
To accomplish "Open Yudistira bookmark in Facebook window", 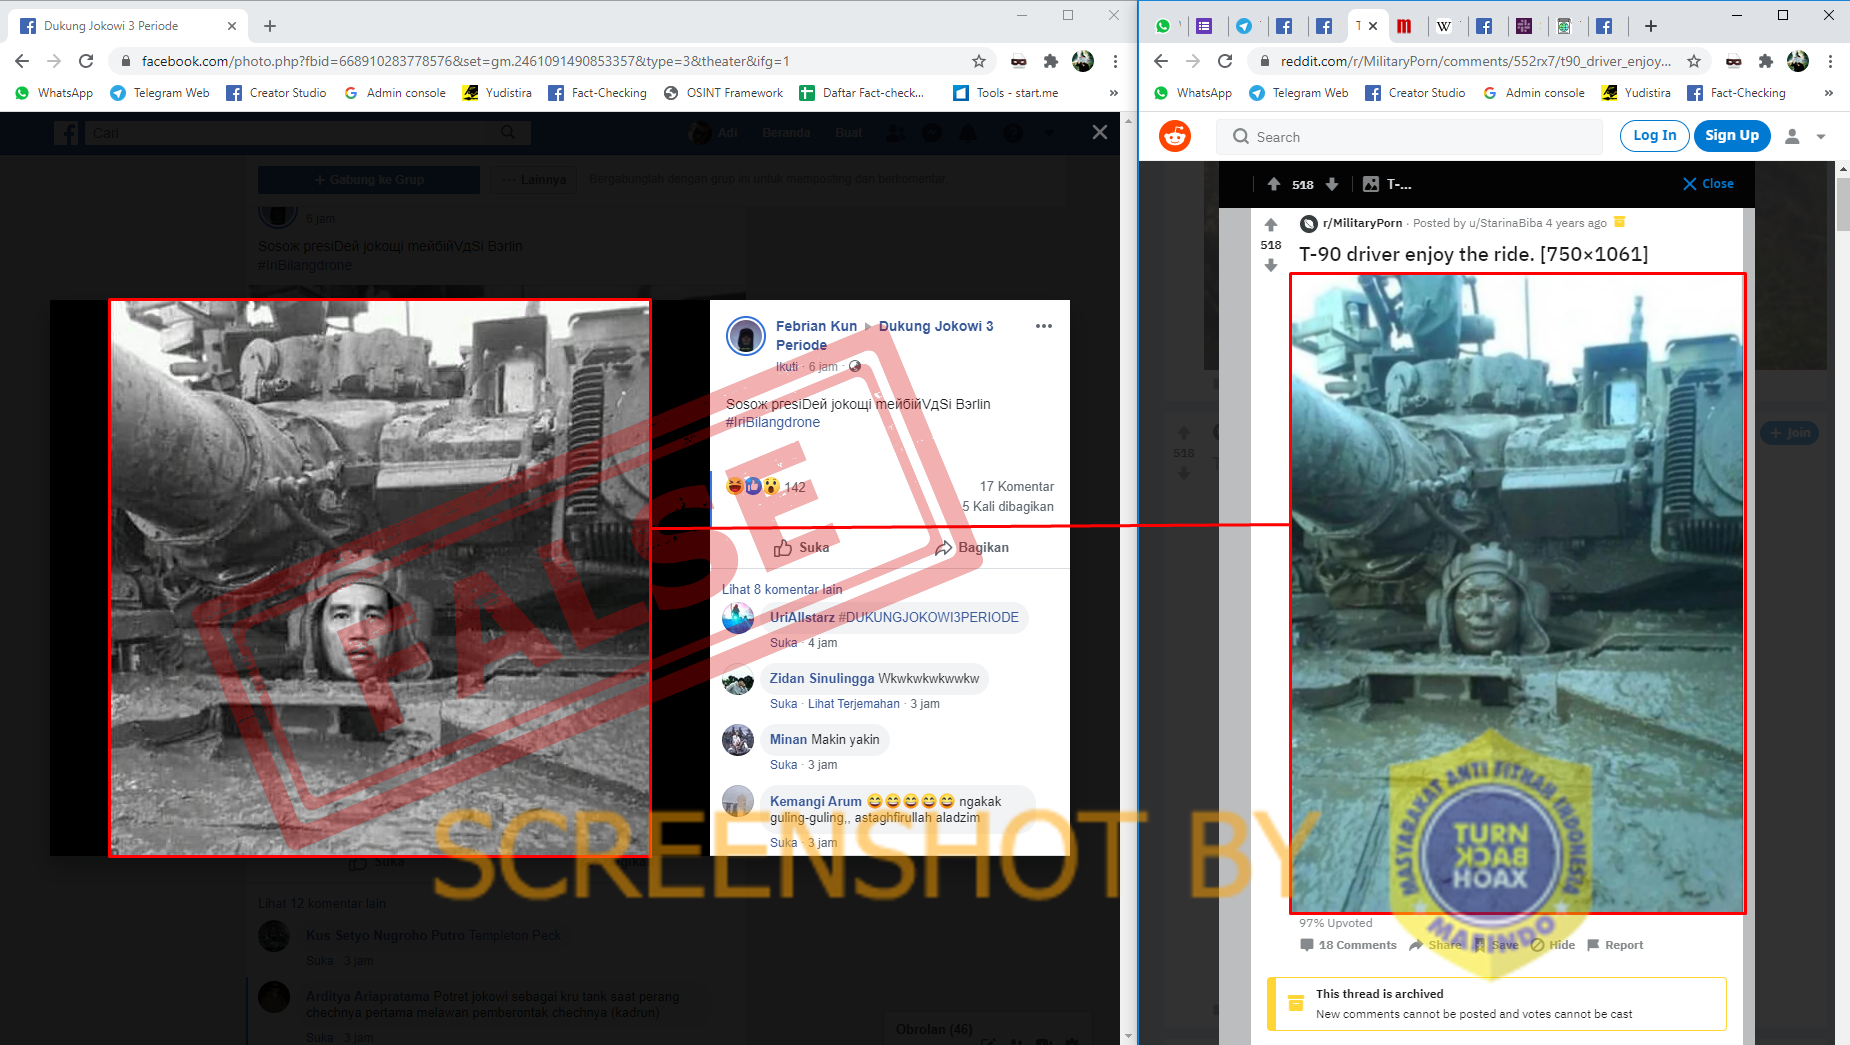I will coord(497,93).
